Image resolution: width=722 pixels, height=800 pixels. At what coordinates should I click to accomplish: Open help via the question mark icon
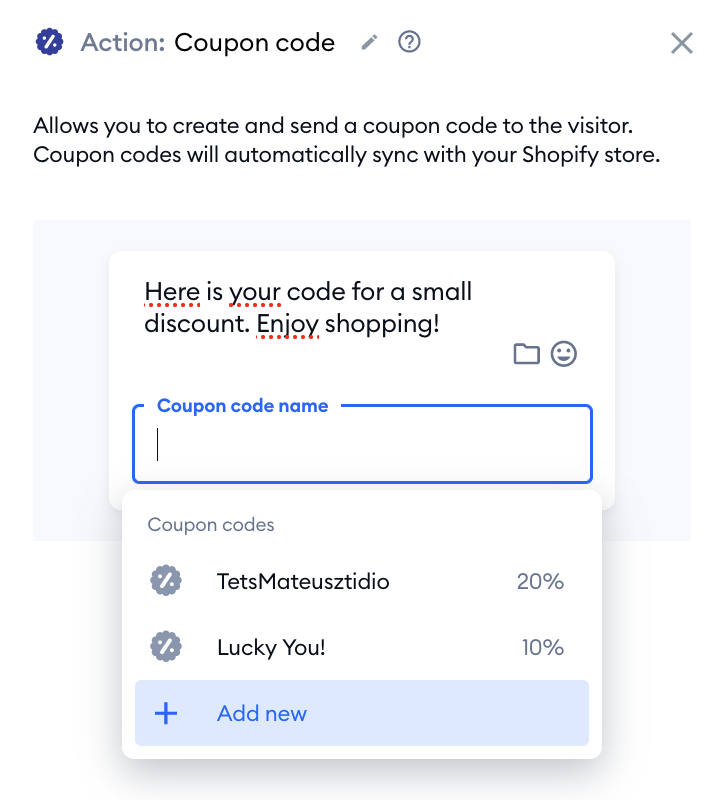pyautogui.click(x=409, y=42)
